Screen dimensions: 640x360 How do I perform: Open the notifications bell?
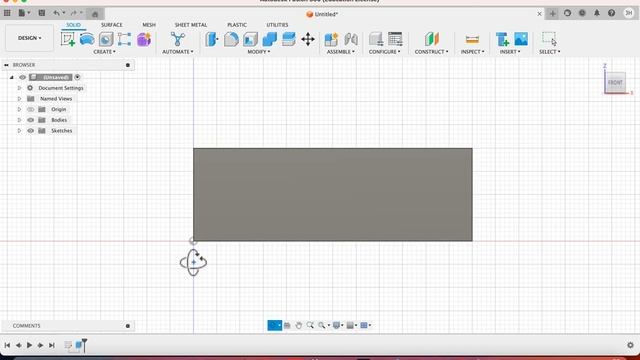point(597,13)
